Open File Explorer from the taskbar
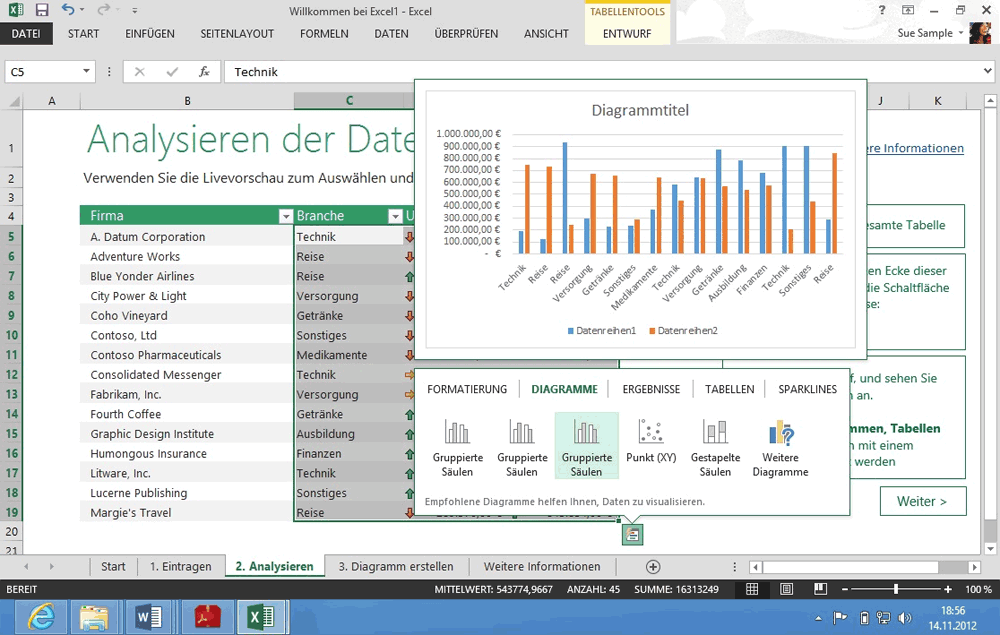Screen dimensions: 1000x635 pyautogui.click(x=94, y=617)
